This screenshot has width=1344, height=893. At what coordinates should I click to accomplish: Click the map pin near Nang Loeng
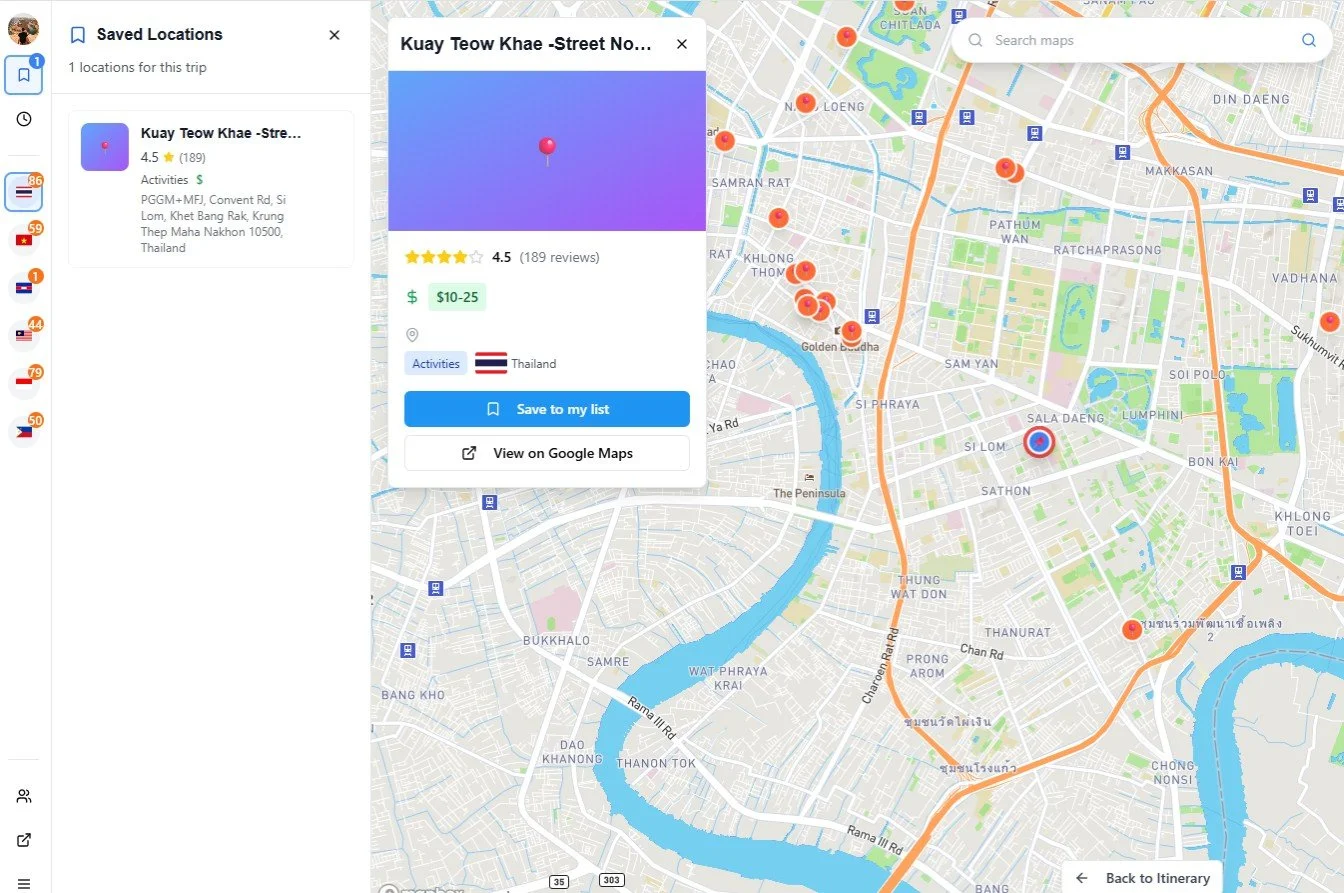coord(805,102)
